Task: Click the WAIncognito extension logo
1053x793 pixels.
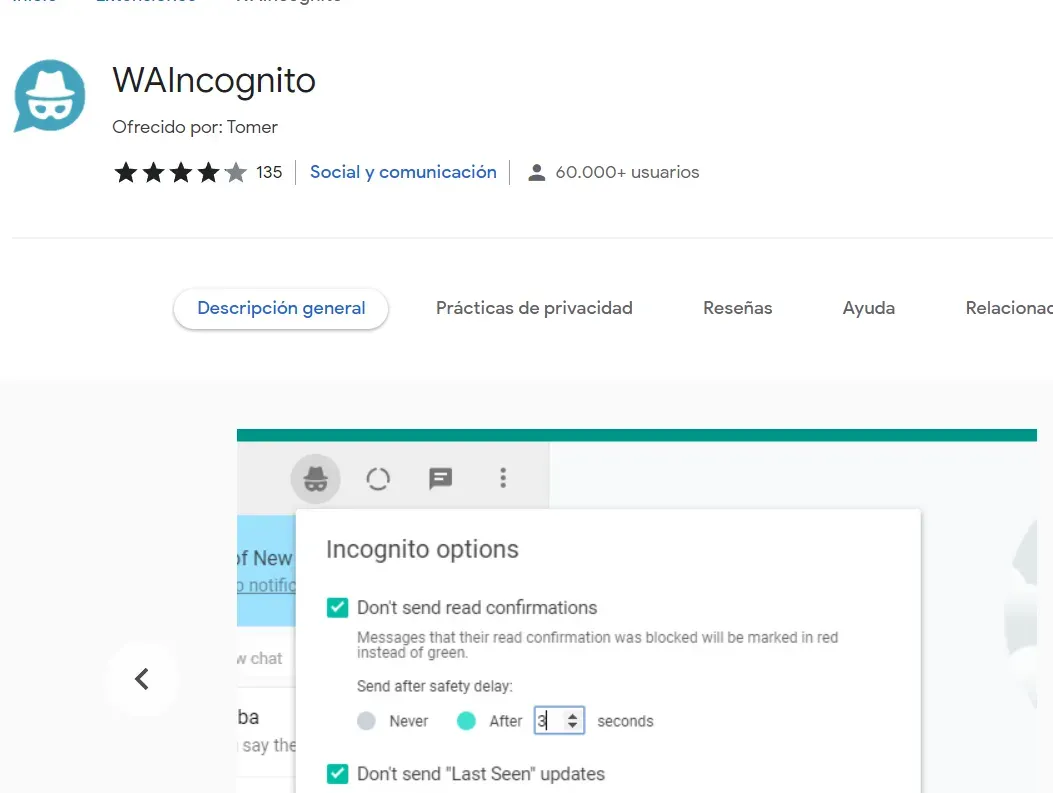Action: tap(50, 96)
